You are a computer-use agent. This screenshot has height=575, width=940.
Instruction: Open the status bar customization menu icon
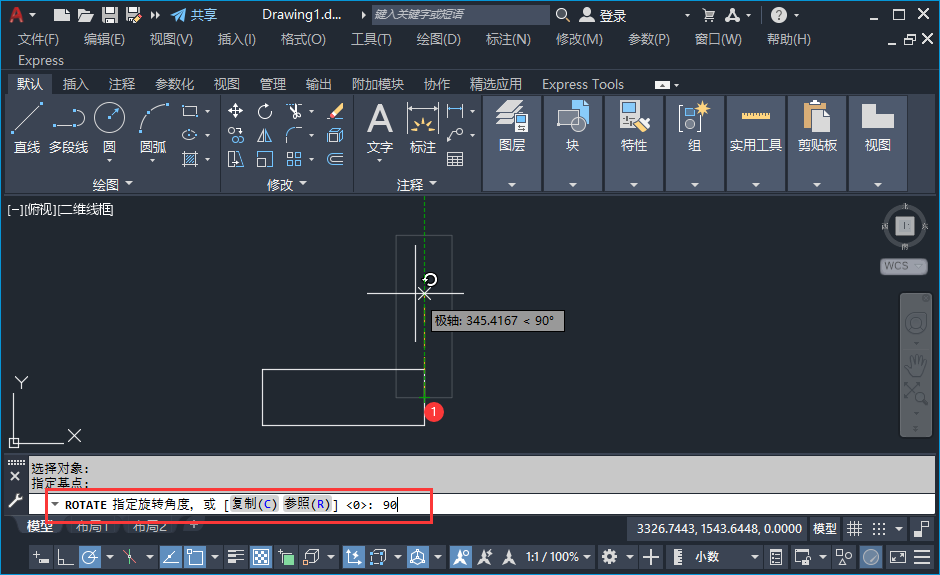[x=922, y=557]
